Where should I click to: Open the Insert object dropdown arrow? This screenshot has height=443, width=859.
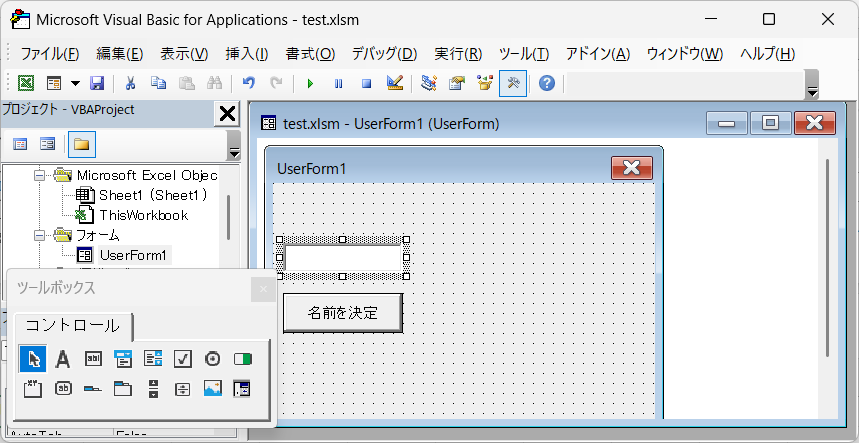75,83
